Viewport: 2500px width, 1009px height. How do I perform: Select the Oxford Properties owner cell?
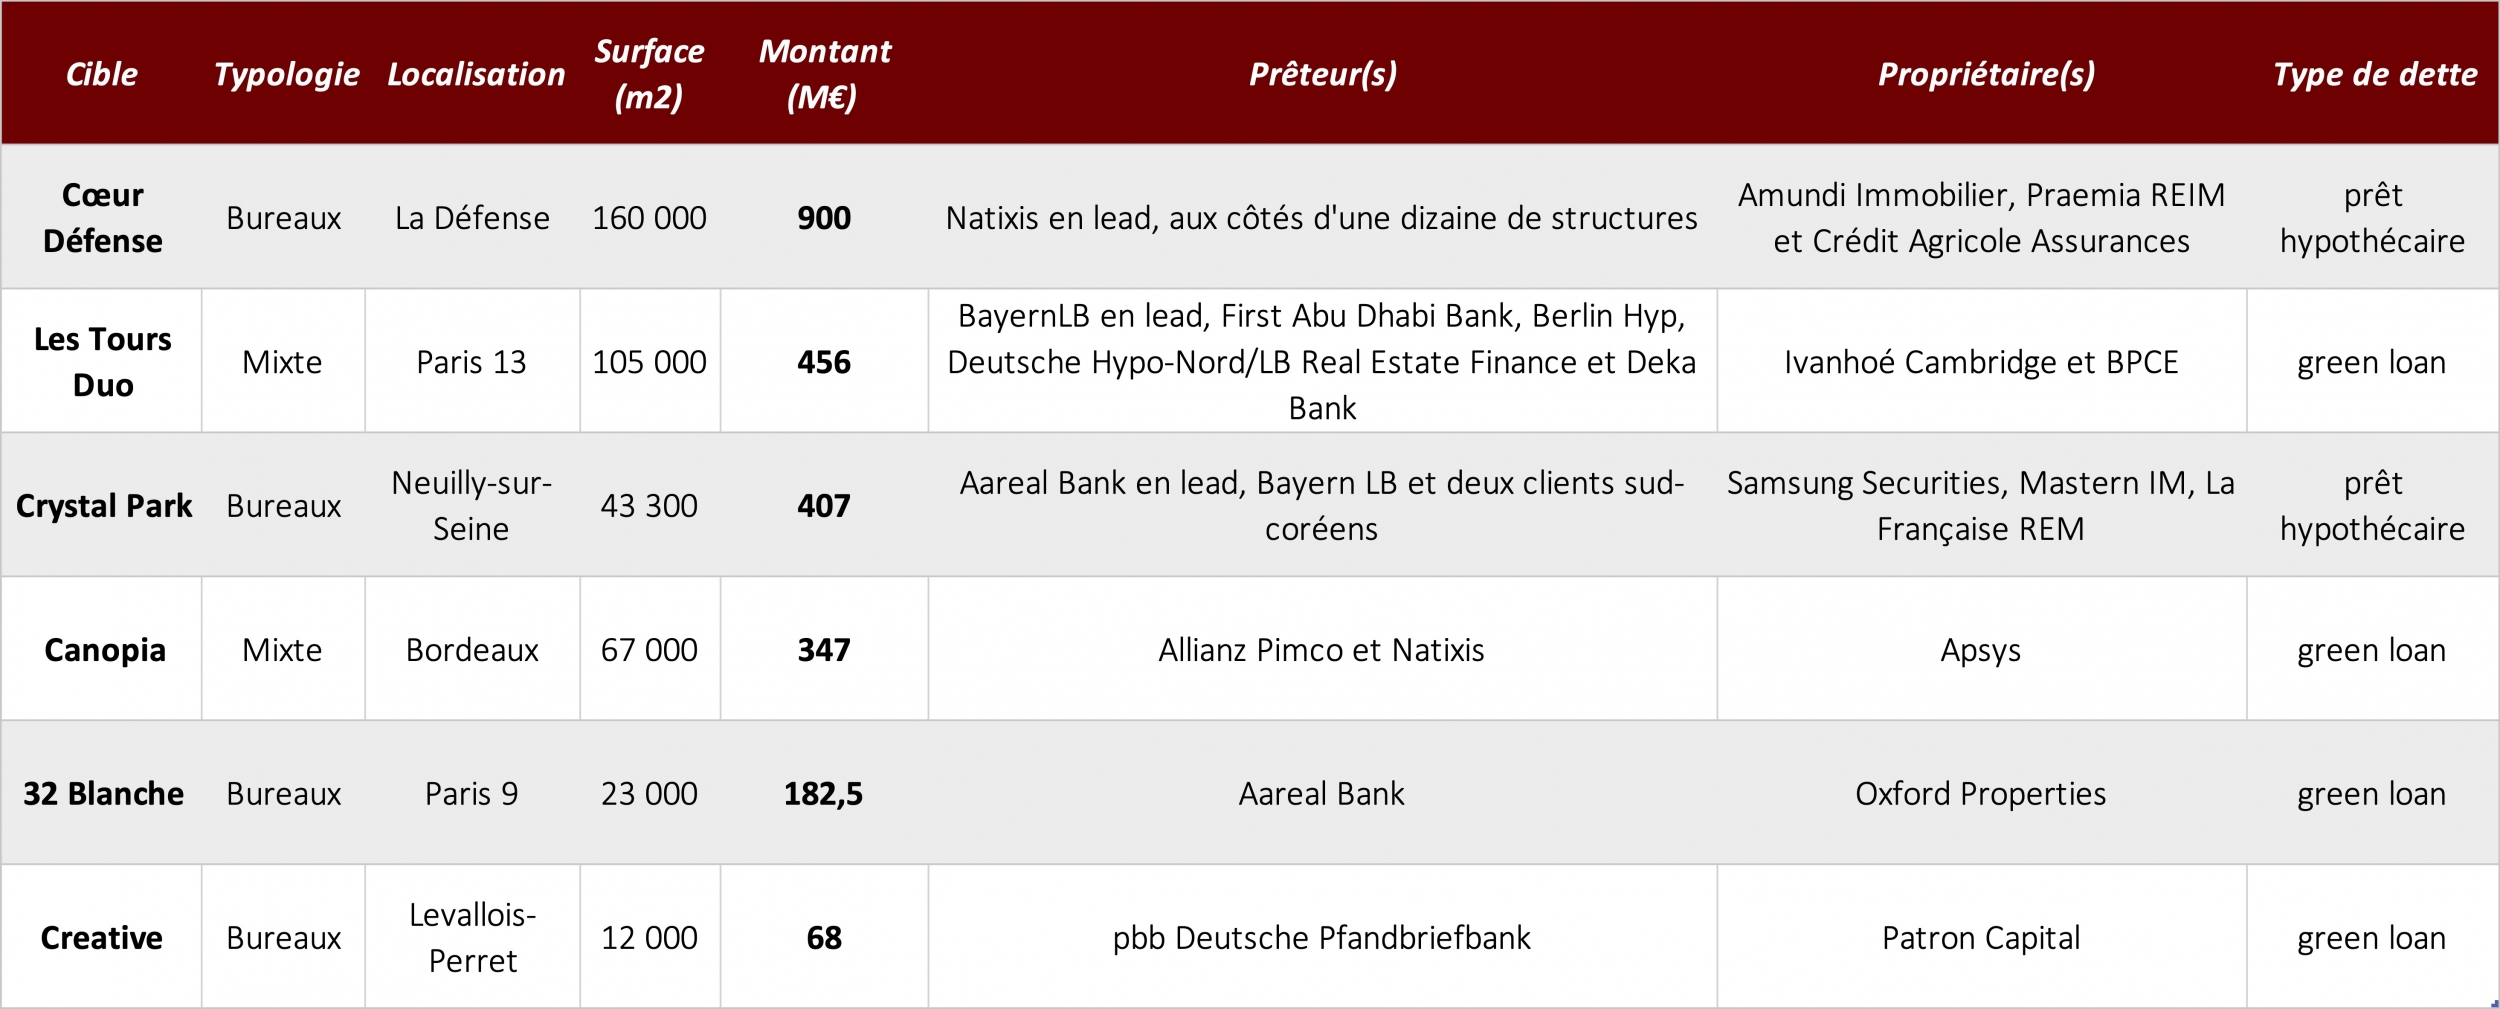[x=1981, y=793]
